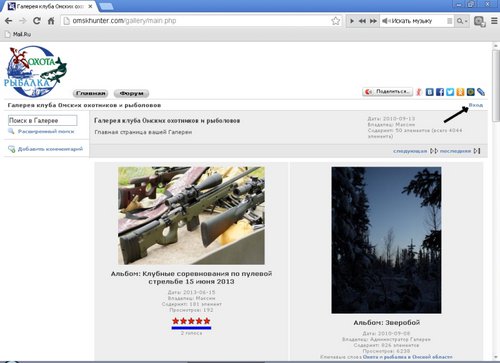Open the Главная navigation button
This screenshot has width=500, height=363.
(90, 93)
